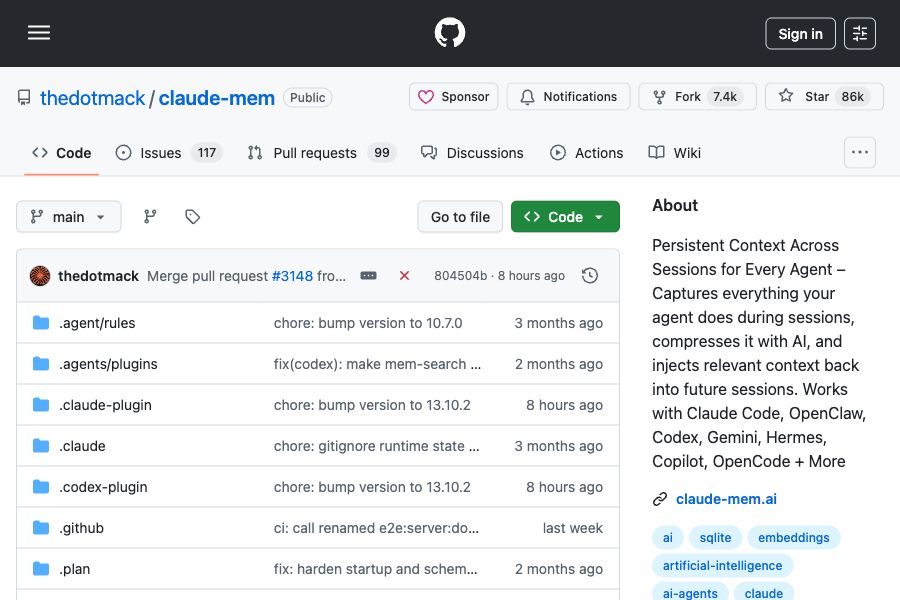Open commit history clock icon
900x600 pixels.
pyautogui.click(x=590, y=276)
